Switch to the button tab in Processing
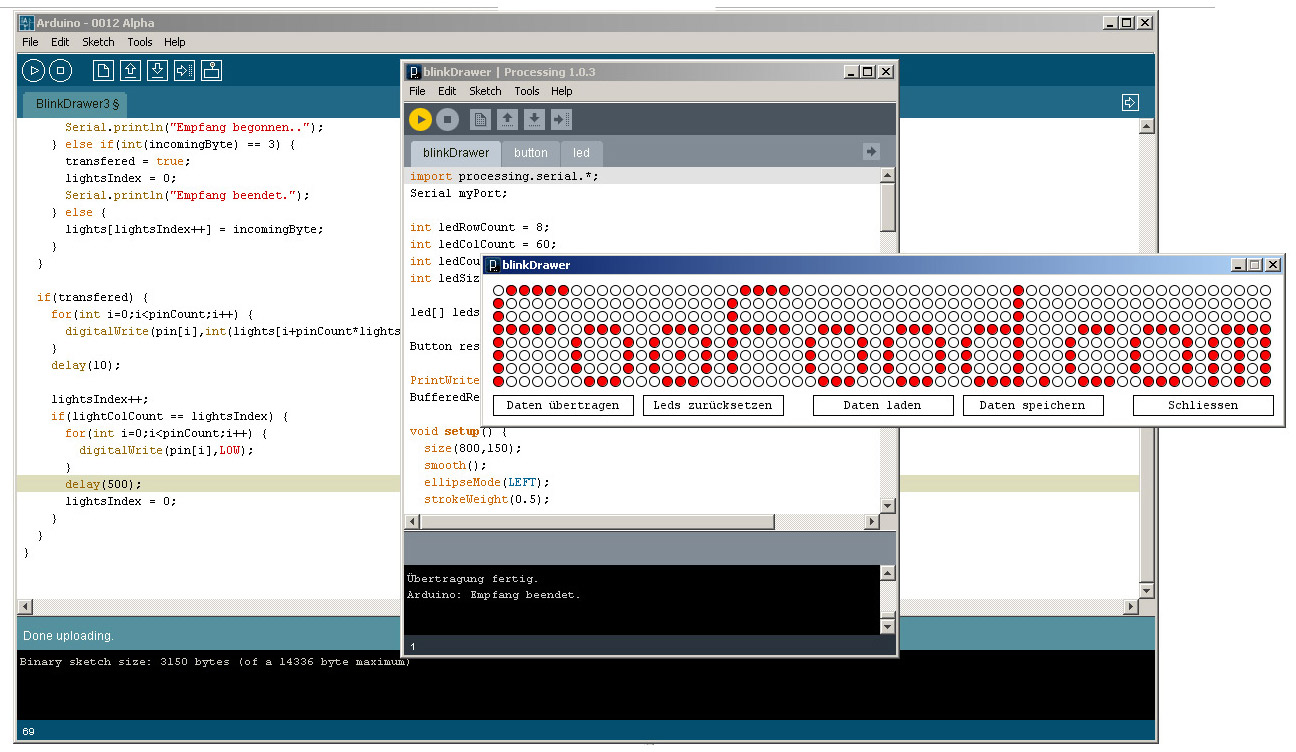 click(x=531, y=153)
